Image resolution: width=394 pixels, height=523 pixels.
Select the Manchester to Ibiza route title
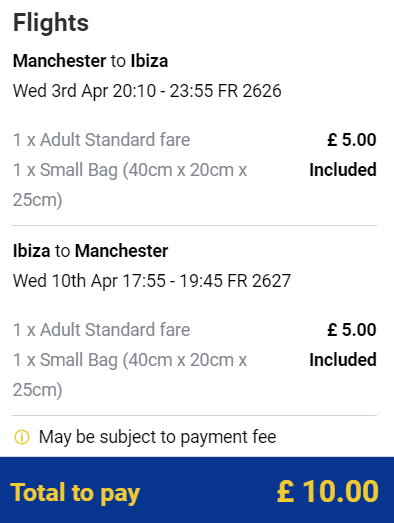90,61
